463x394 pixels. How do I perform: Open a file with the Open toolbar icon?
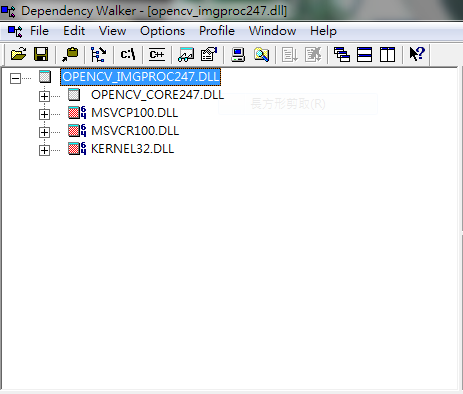[18, 54]
